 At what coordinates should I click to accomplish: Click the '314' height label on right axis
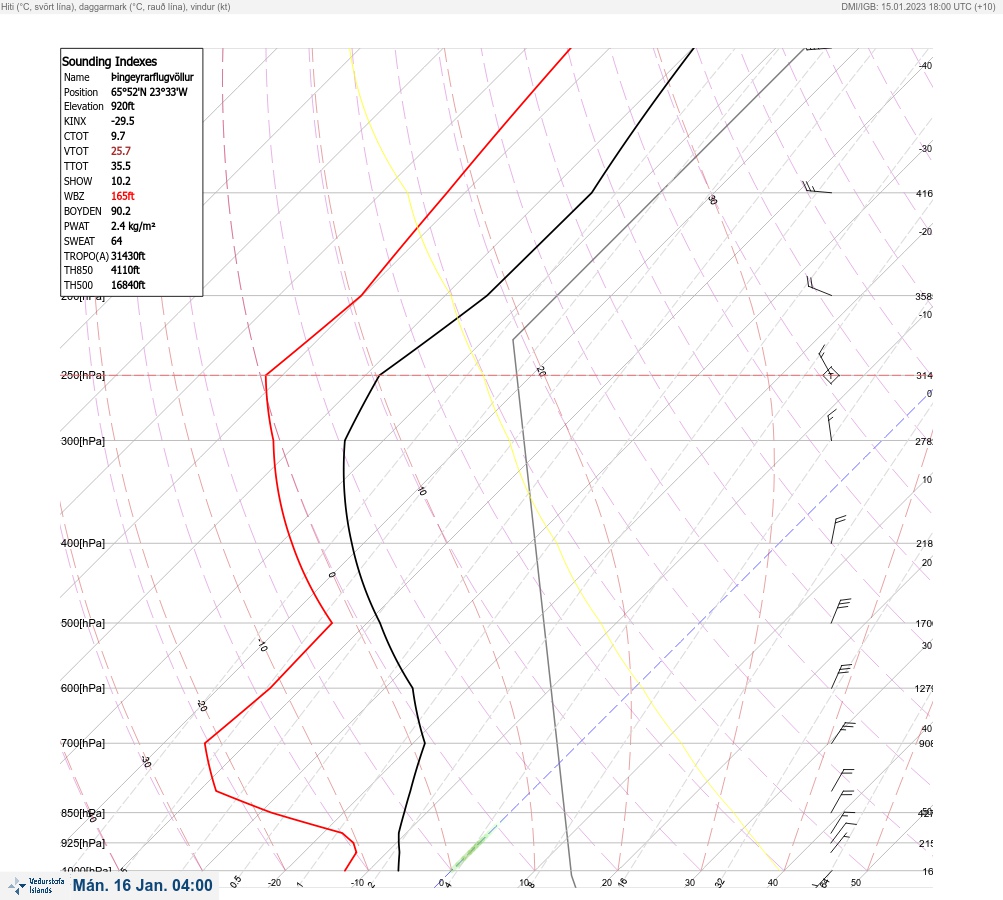[924, 375]
